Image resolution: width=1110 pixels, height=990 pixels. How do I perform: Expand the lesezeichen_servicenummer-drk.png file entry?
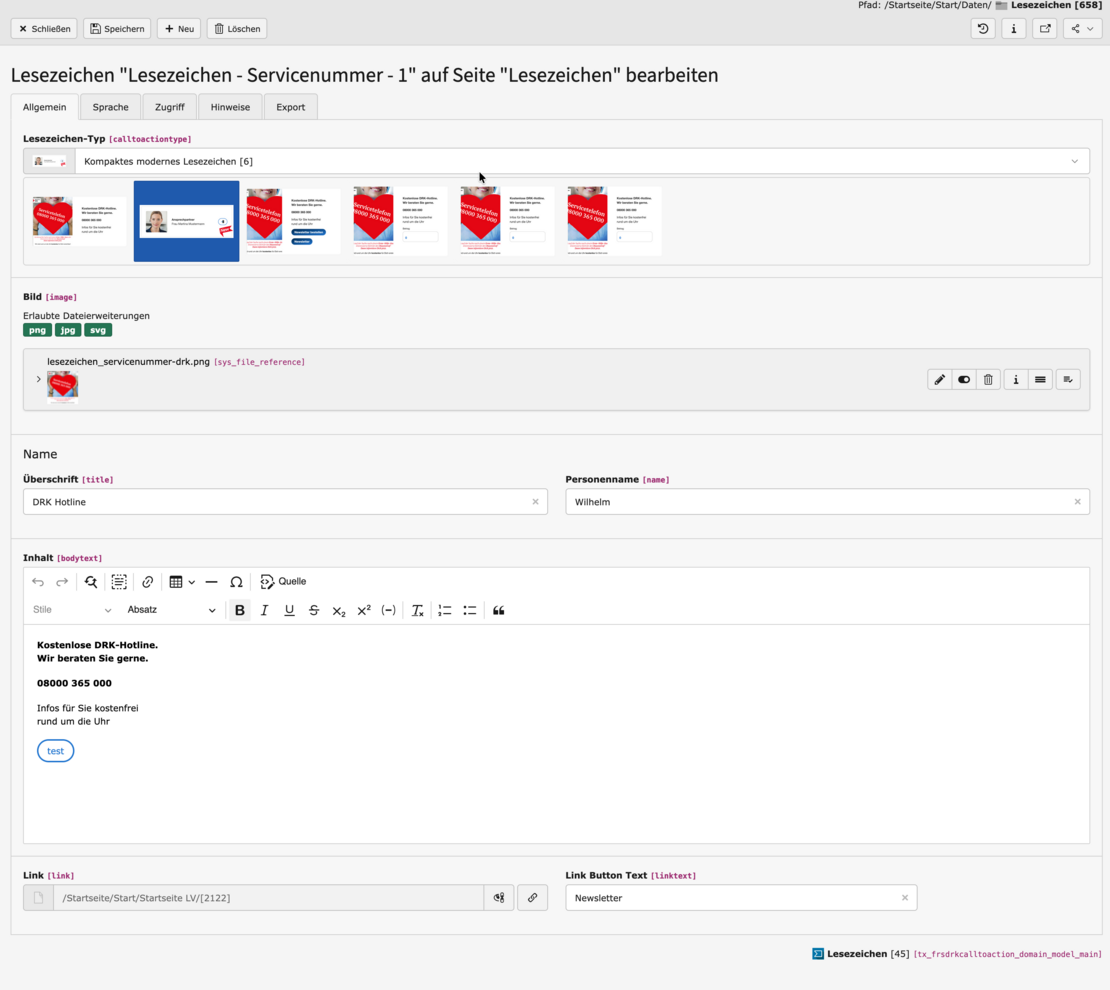(x=39, y=380)
